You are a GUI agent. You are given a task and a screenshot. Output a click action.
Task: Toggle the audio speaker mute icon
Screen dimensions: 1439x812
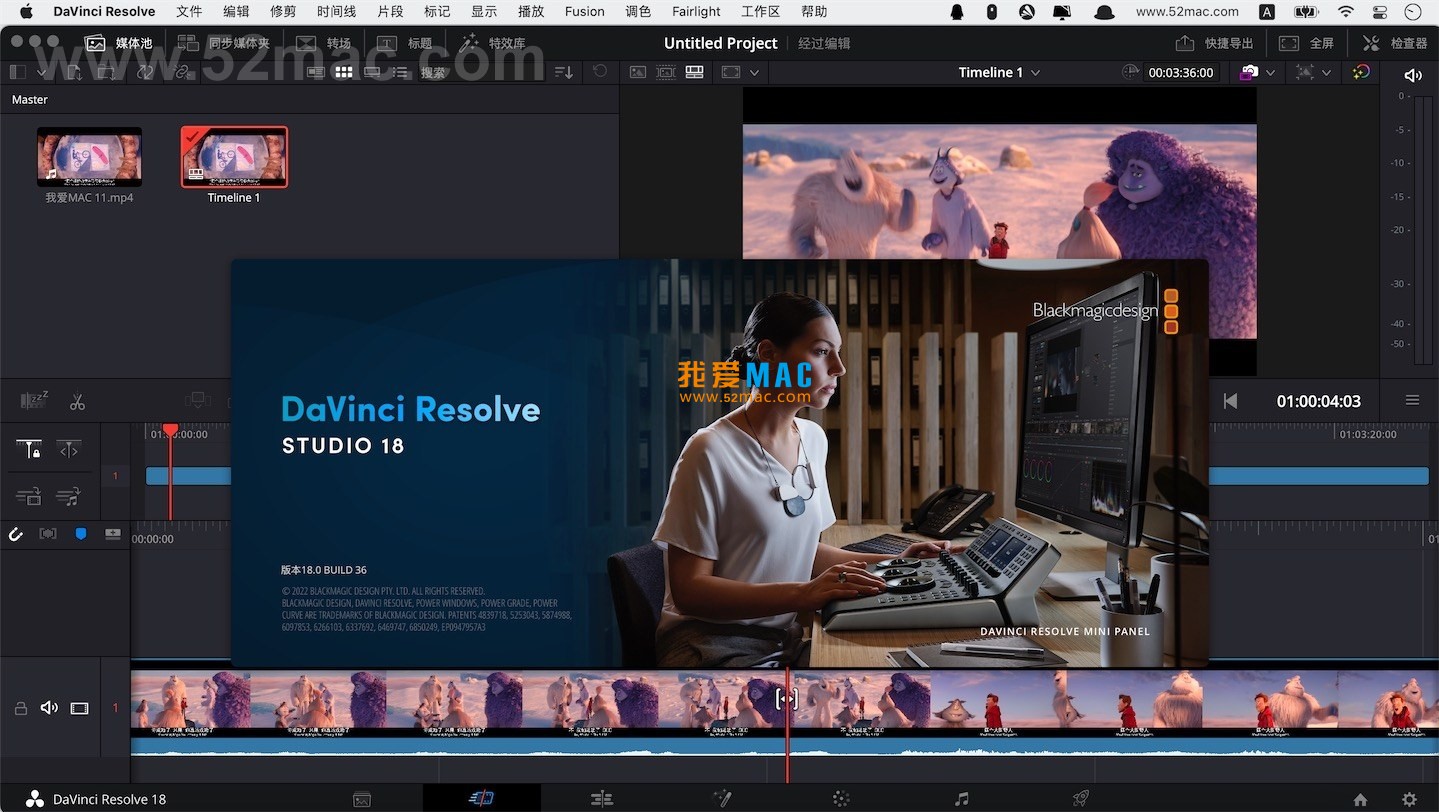tap(1412, 75)
